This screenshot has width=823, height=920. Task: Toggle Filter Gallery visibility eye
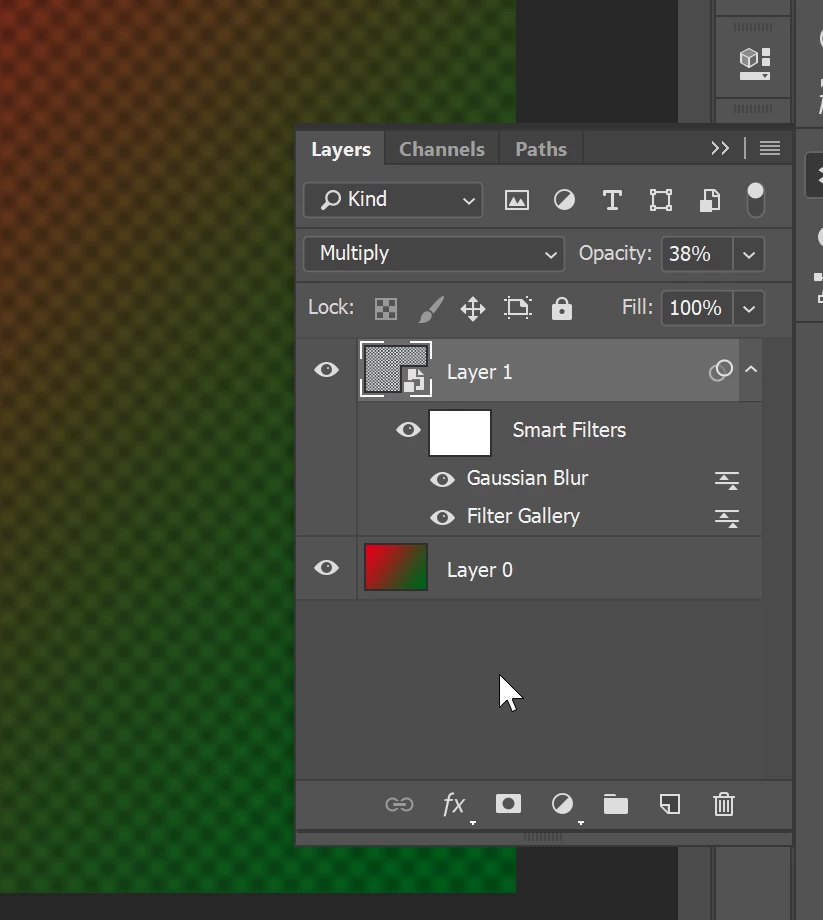(x=442, y=518)
